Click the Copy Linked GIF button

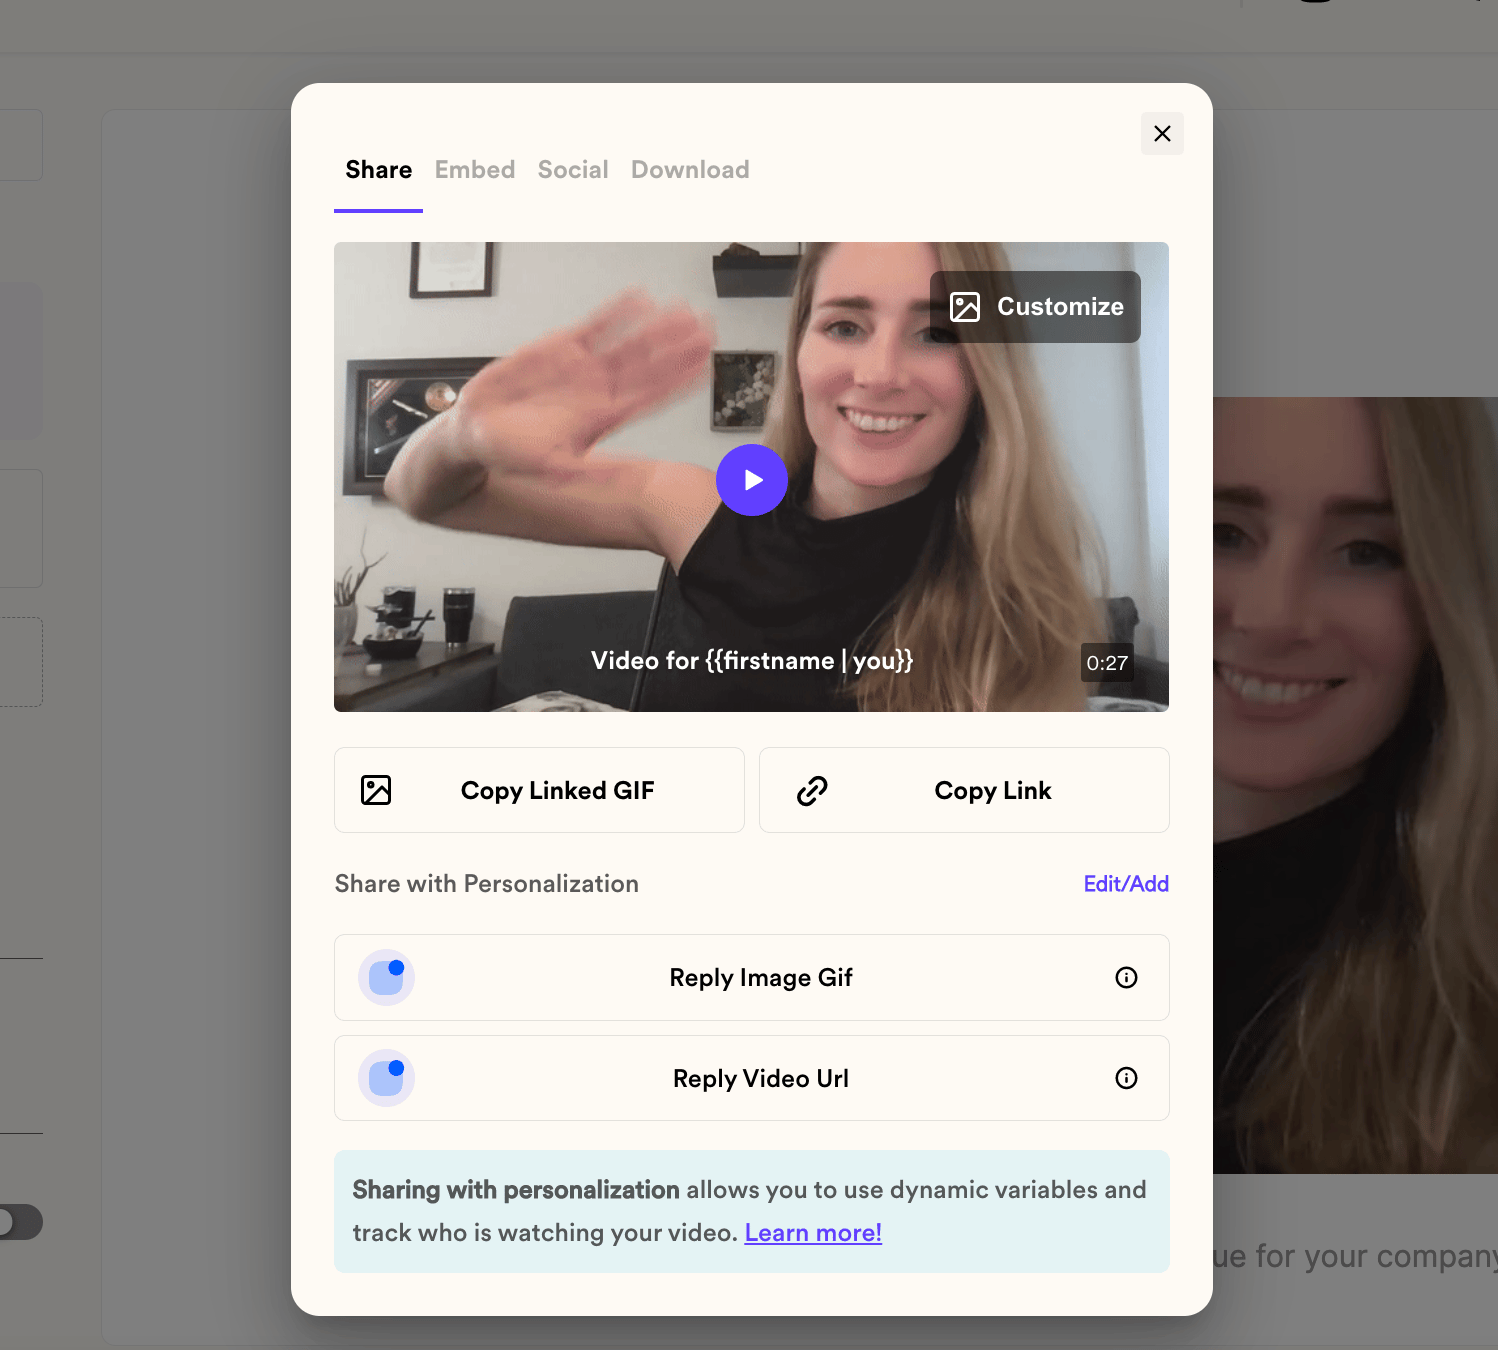(539, 790)
